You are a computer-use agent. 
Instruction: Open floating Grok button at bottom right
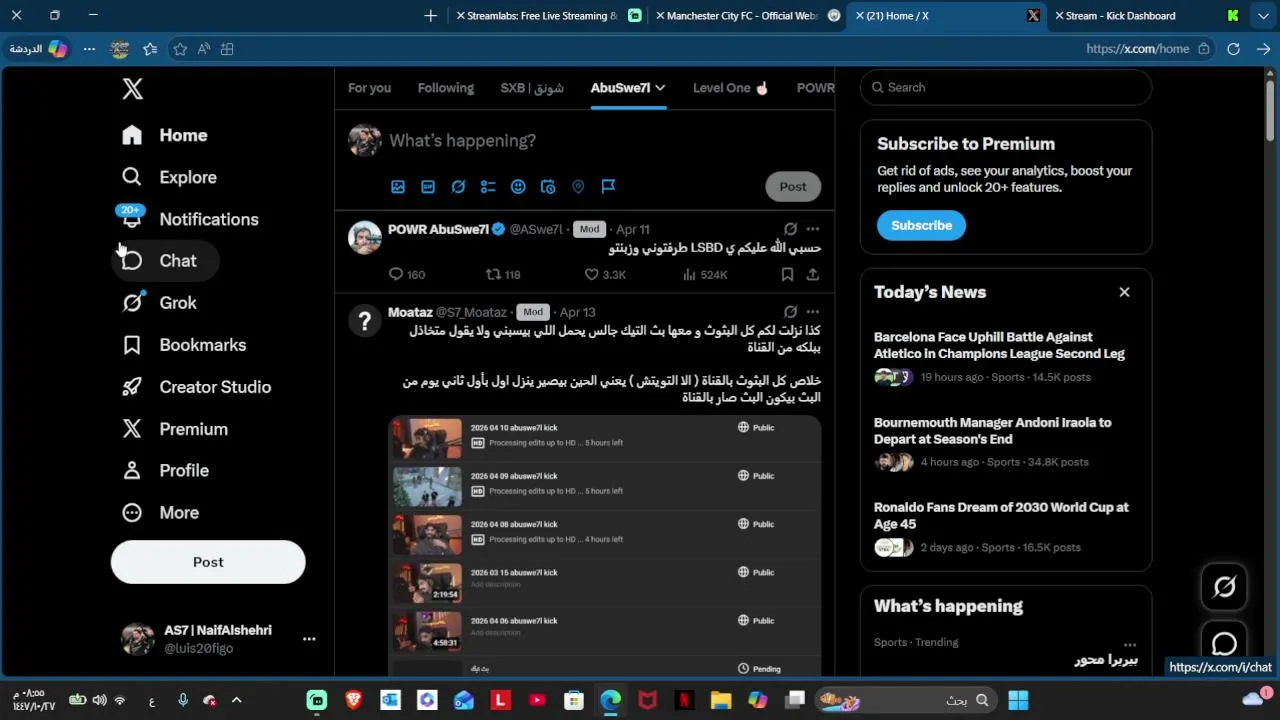point(1224,587)
